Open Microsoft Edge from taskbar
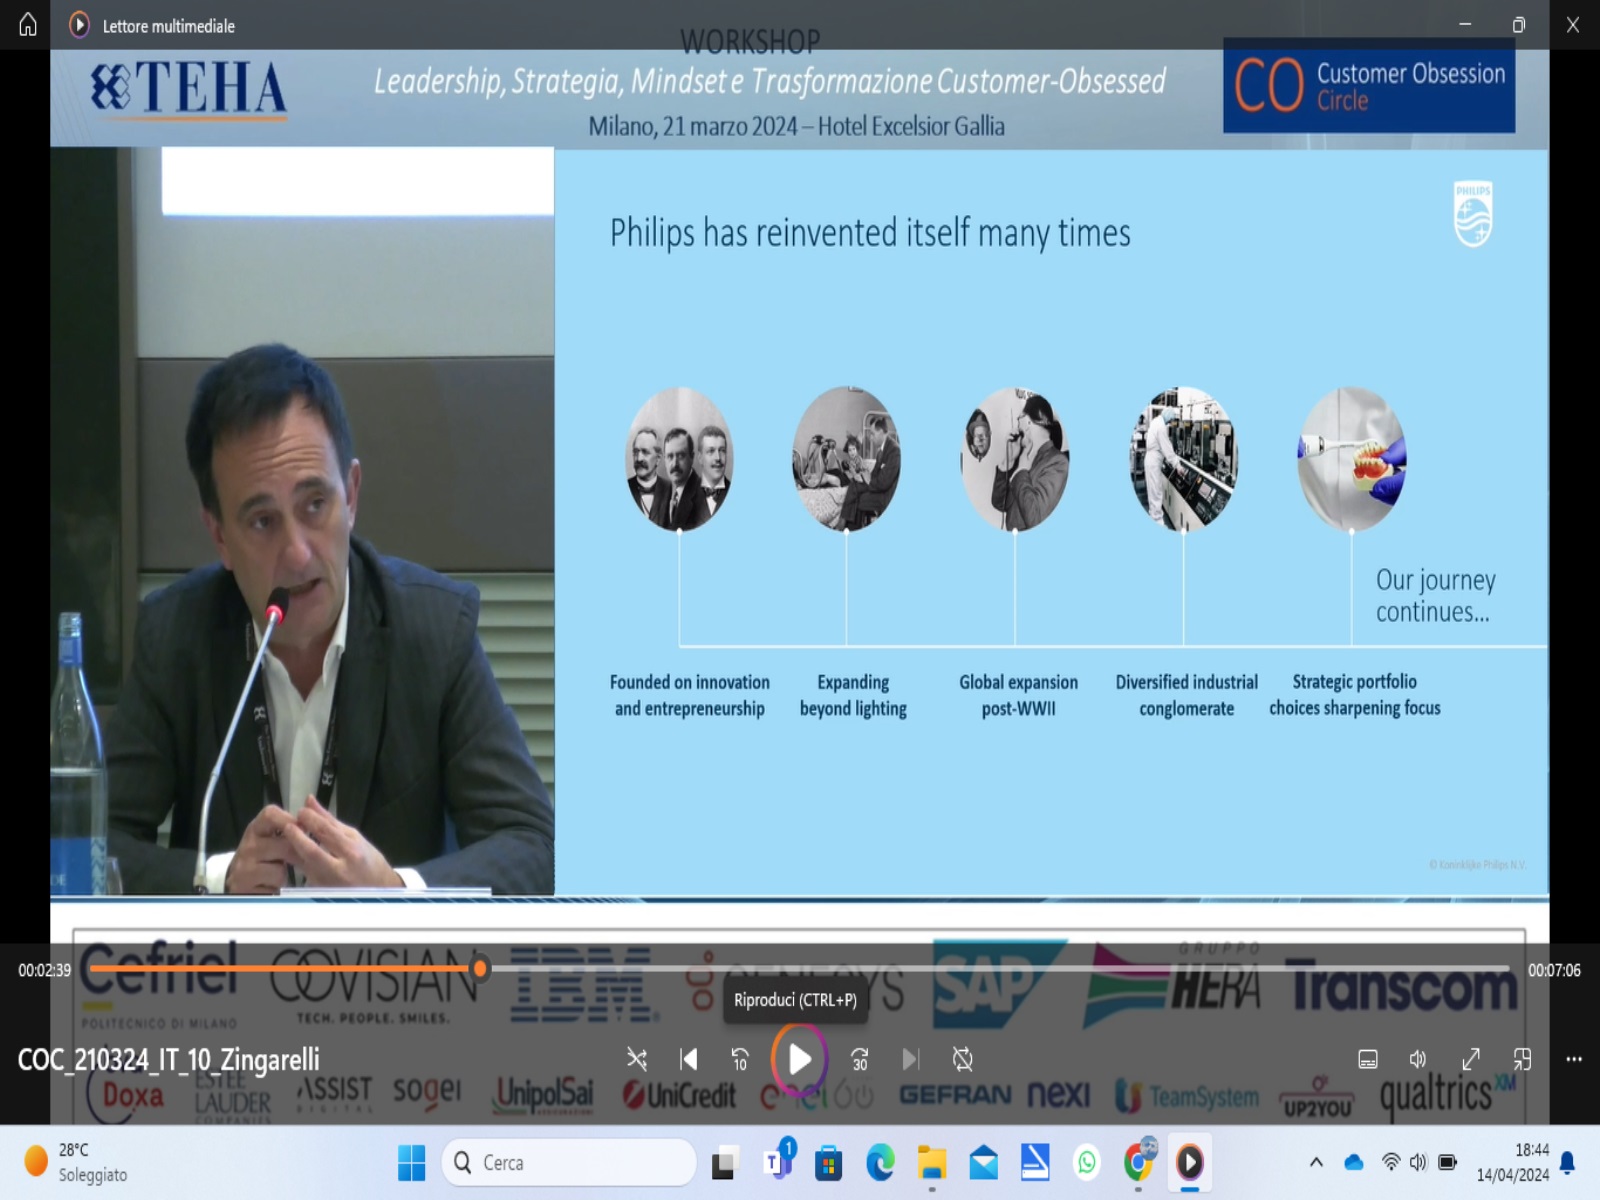Image resolution: width=1600 pixels, height=1200 pixels. pos(880,1162)
